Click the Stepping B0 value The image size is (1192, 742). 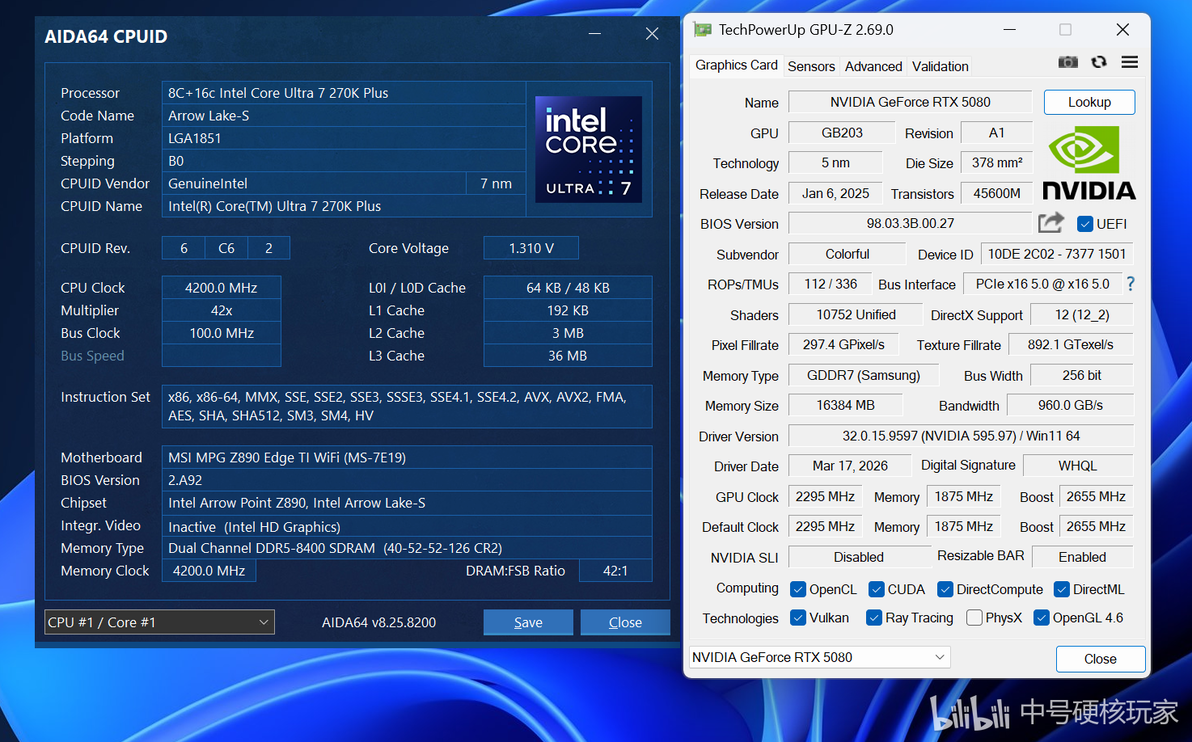point(344,161)
